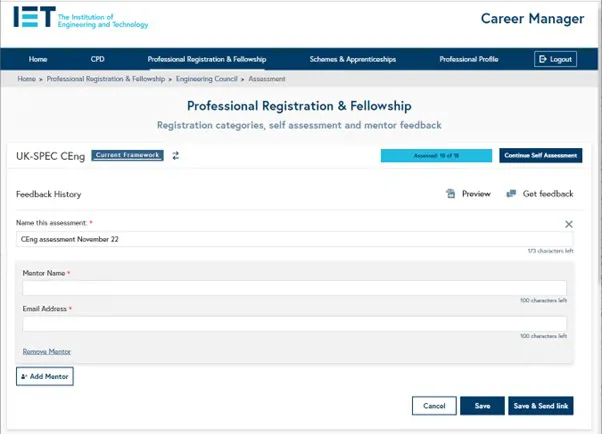Click the Current Framework badge
This screenshot has height=434, width=602.
tap(127, 155)
